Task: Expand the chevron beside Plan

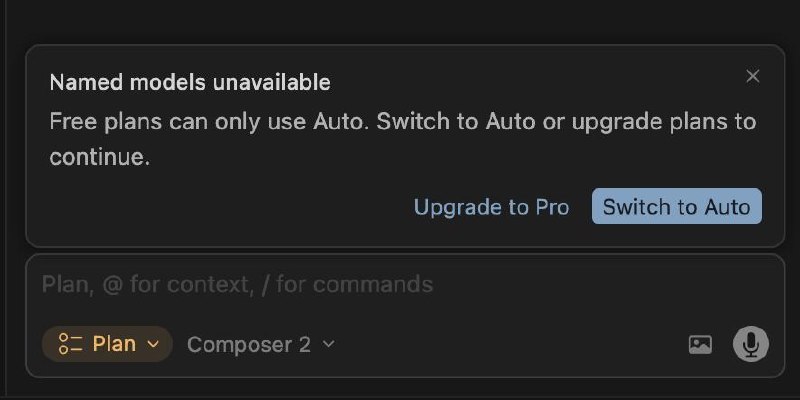Action: pos(153,344)
